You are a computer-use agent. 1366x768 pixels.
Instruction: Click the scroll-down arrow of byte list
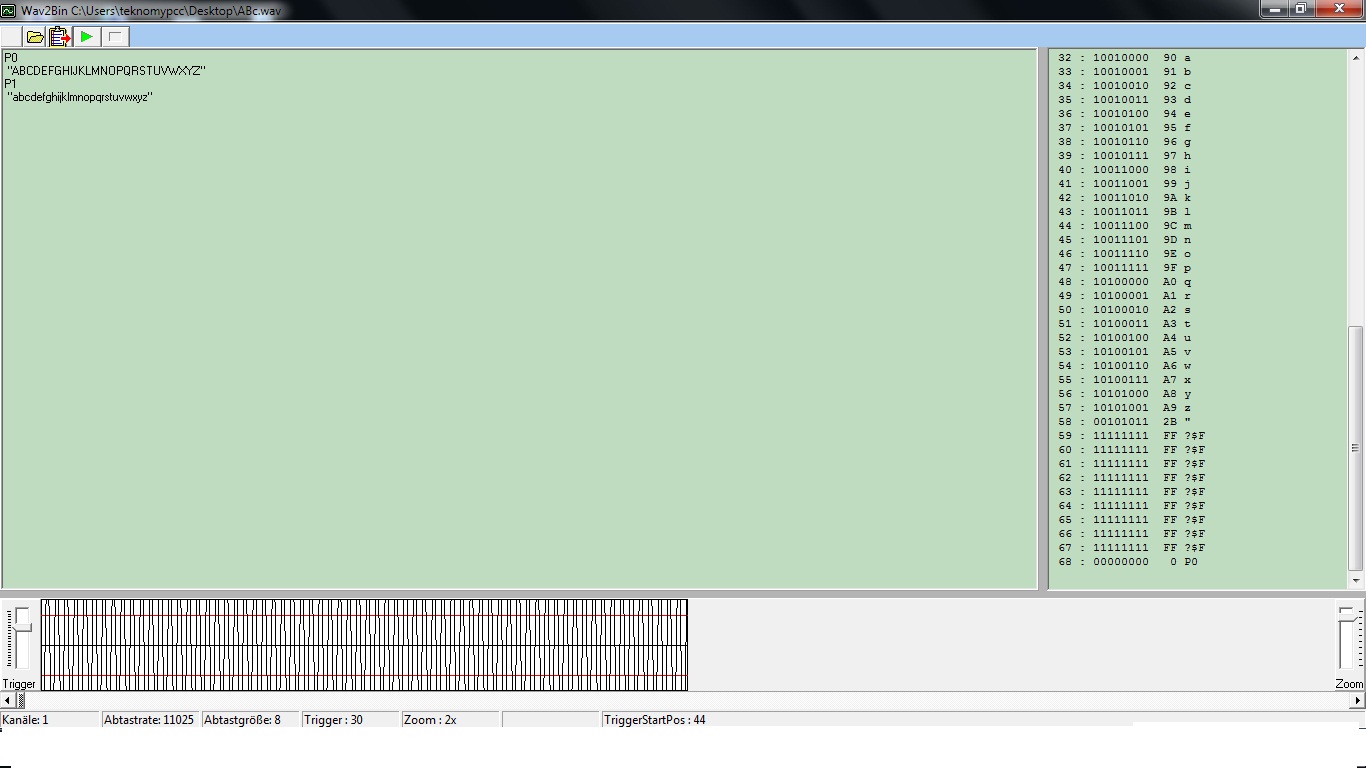(1357, 580)
